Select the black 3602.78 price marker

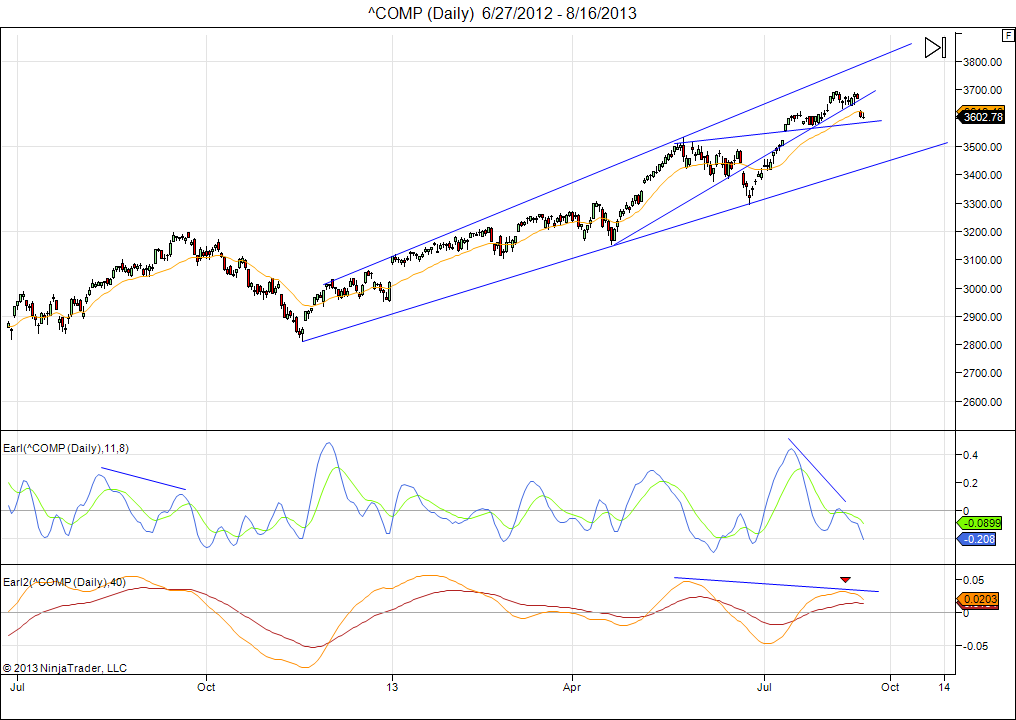tap(982, 117)
